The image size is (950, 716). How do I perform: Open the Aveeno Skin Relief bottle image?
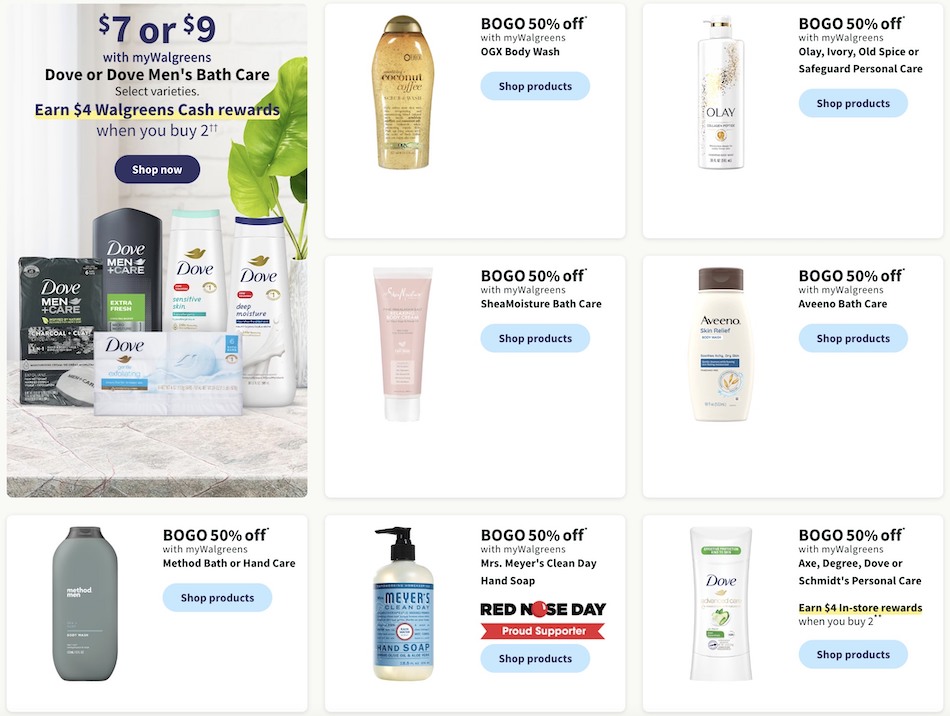(720, 343)
